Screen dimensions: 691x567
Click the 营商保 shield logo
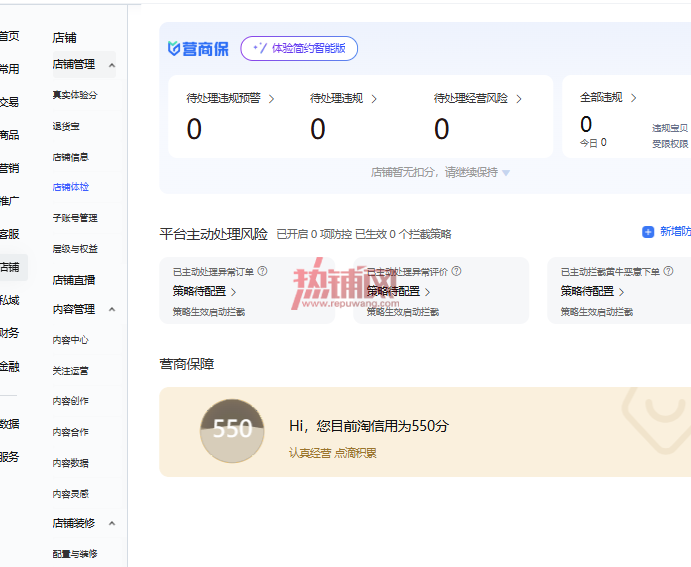174,48
